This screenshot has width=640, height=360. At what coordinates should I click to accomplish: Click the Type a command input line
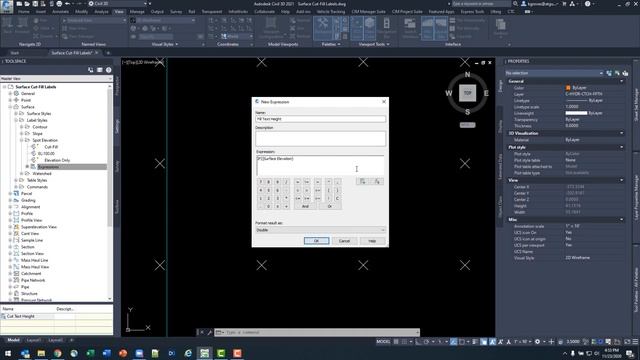click(320, 332)
